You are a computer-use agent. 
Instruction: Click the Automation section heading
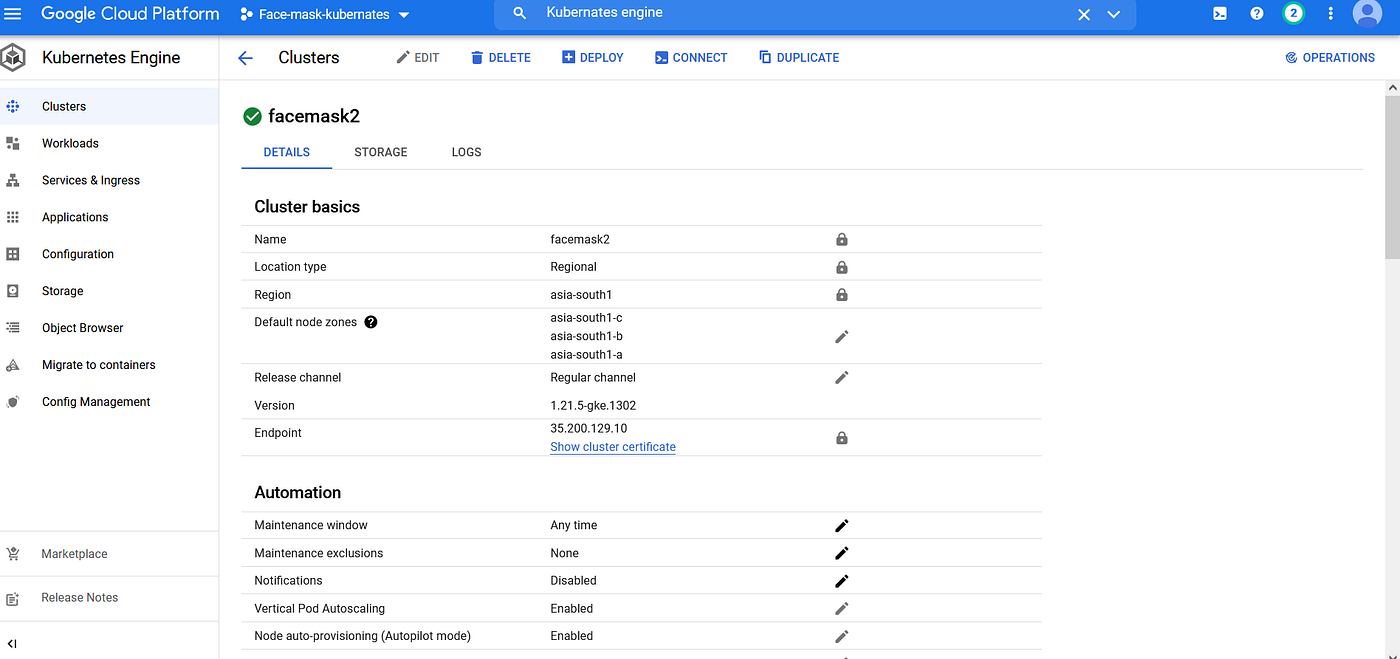point(298,492)
